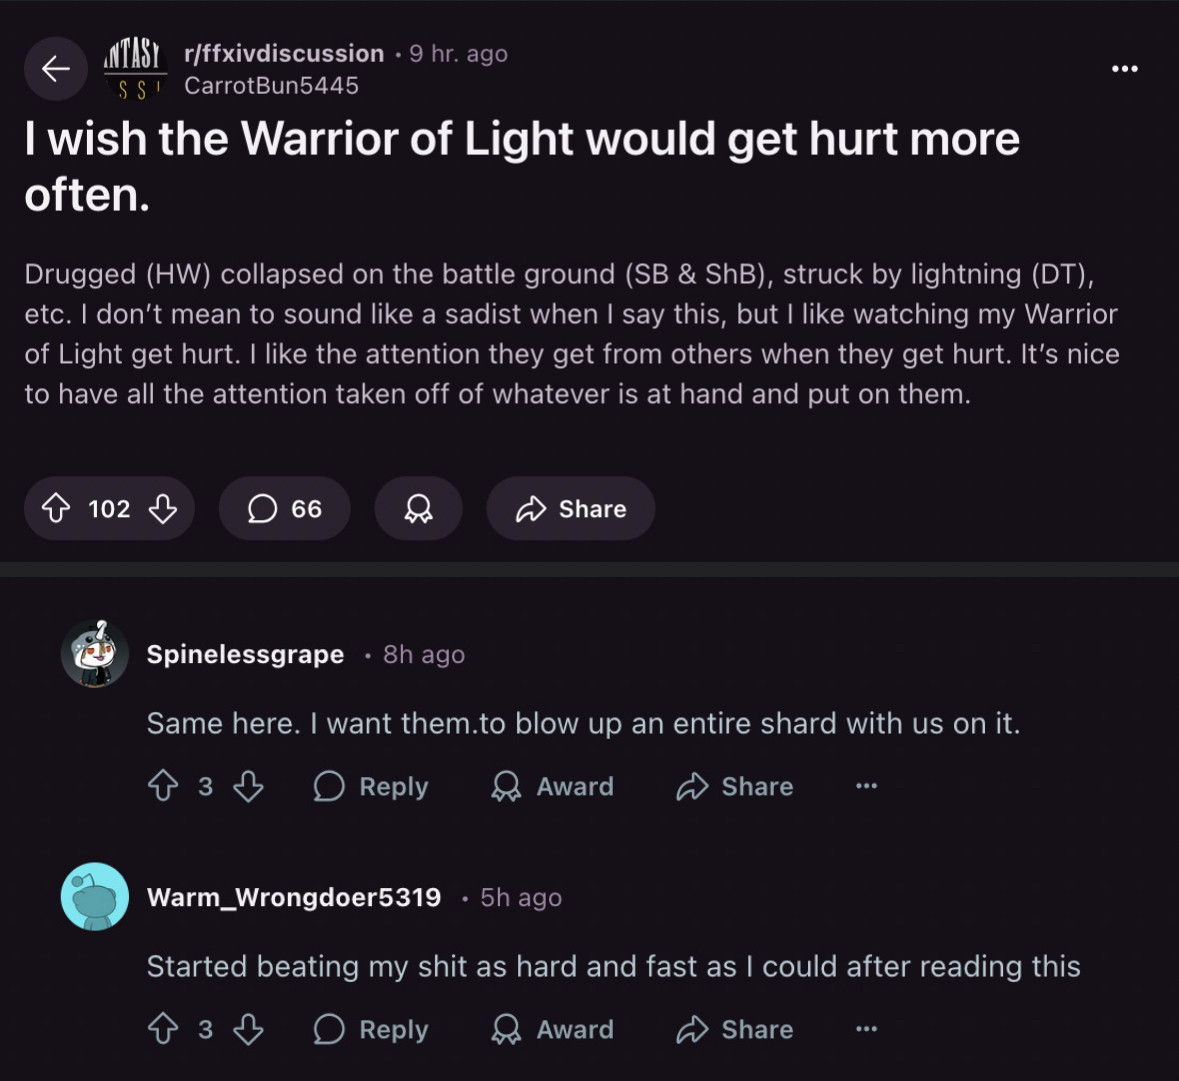Award Spinelessgrape's comment
The width and height of the screenshot is (1179, 1081).
coord(553,787)
